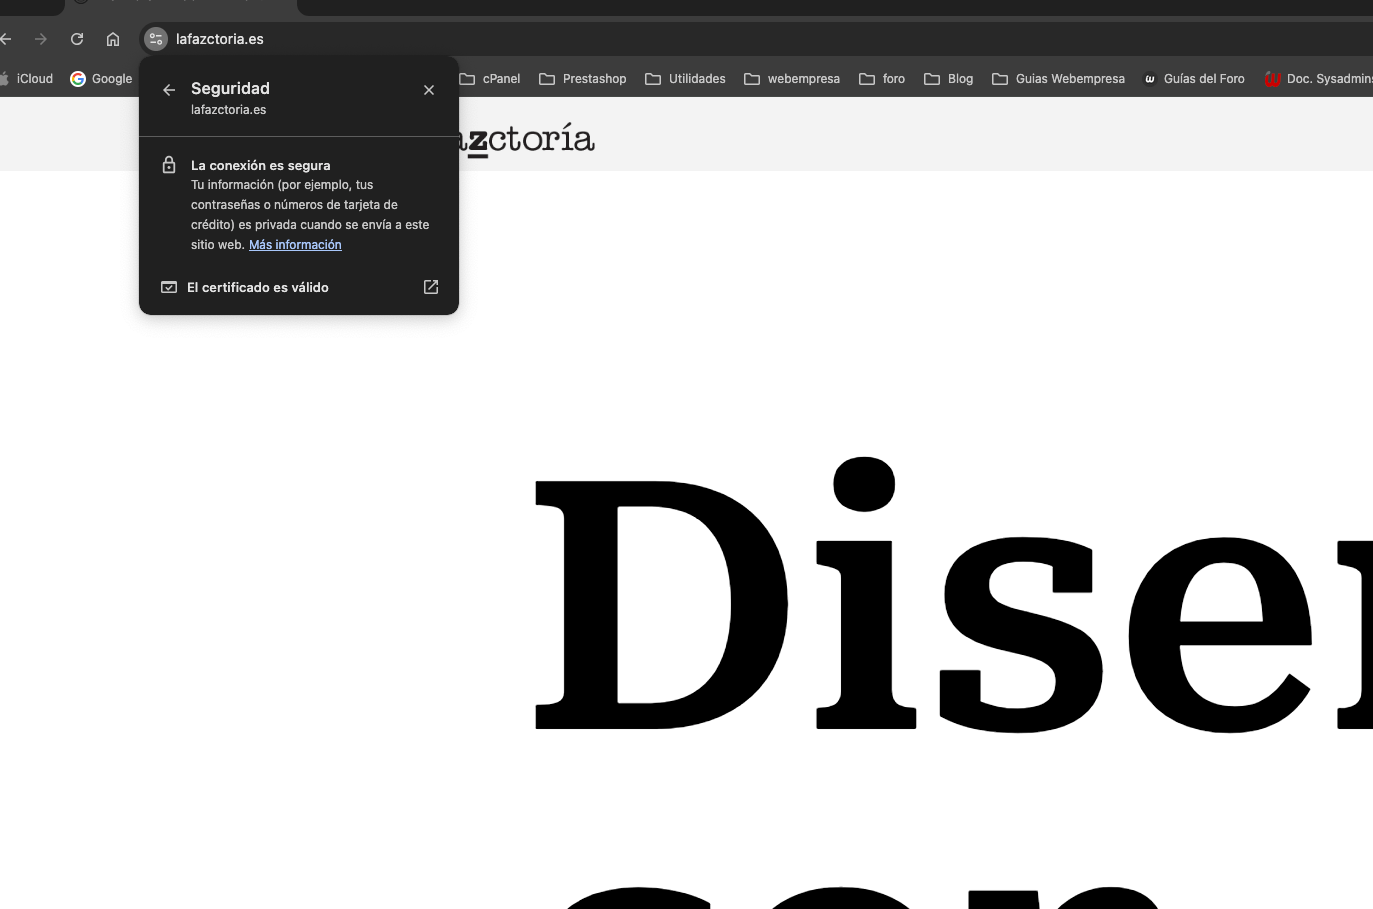Open the Más información link
1373x909 pixels.
pyautogui.click(x=295, y=245)
